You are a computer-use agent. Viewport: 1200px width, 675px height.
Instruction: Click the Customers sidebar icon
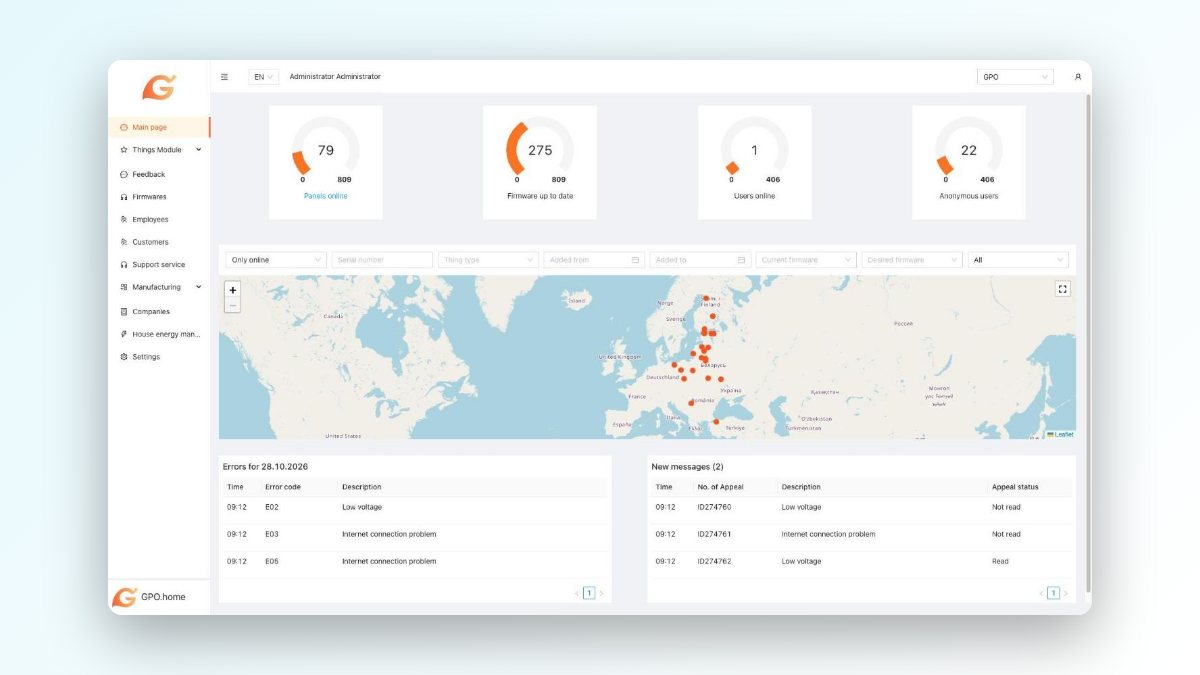point(123,242)
